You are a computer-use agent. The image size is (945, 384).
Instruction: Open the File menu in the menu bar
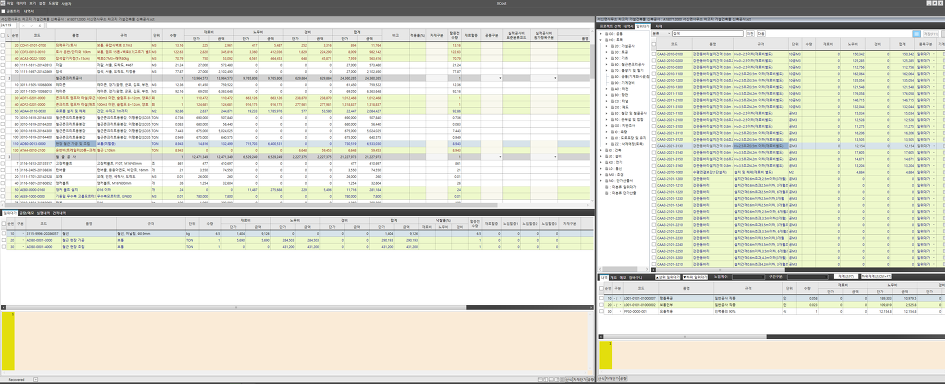10,3
